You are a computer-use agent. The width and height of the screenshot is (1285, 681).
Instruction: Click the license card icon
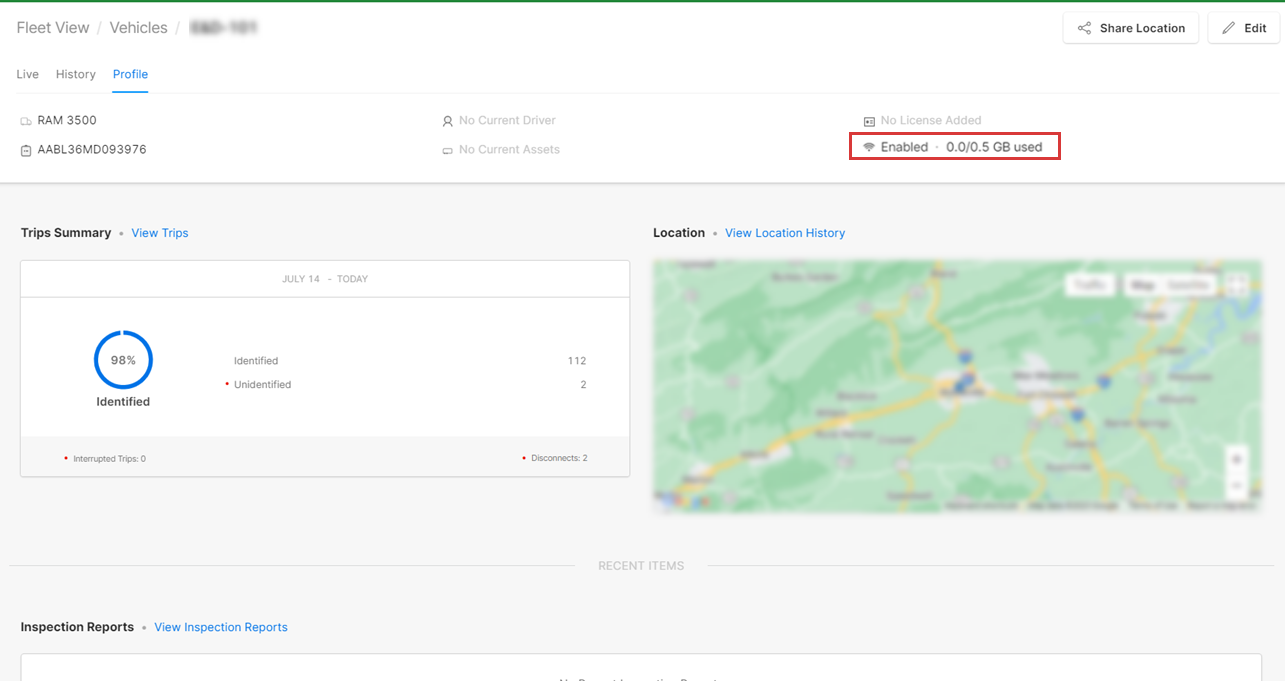[869, 121]
